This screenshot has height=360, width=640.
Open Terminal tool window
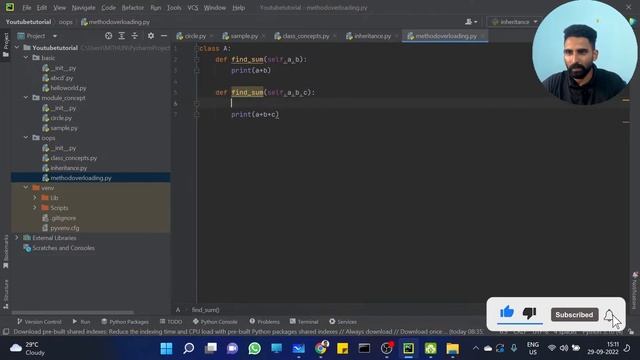(304, 322)
